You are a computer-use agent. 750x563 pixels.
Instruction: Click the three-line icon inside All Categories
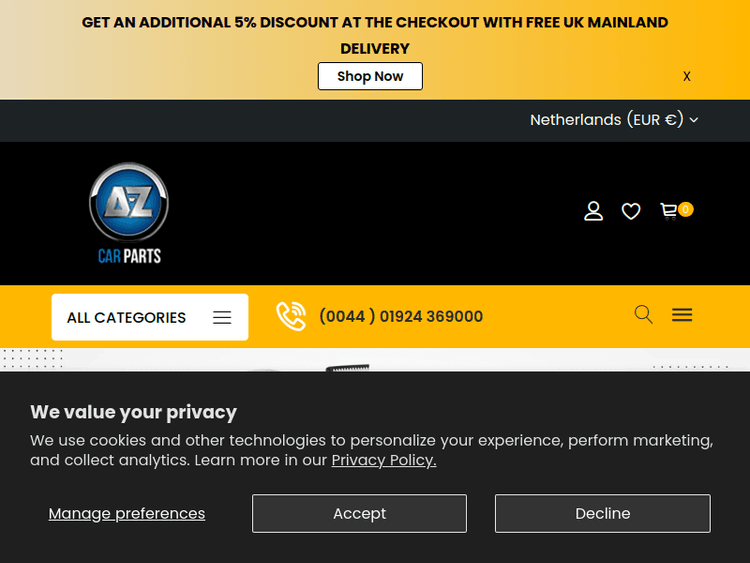(222, 317)
